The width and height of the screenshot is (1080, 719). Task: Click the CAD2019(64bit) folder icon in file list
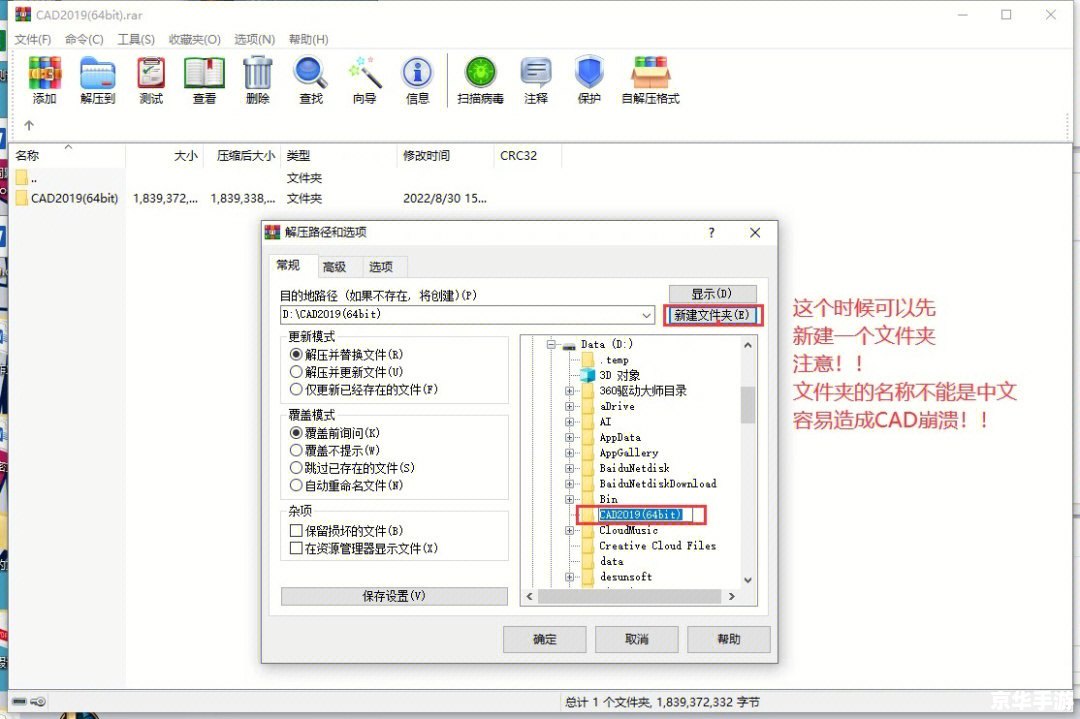(21, 198)
